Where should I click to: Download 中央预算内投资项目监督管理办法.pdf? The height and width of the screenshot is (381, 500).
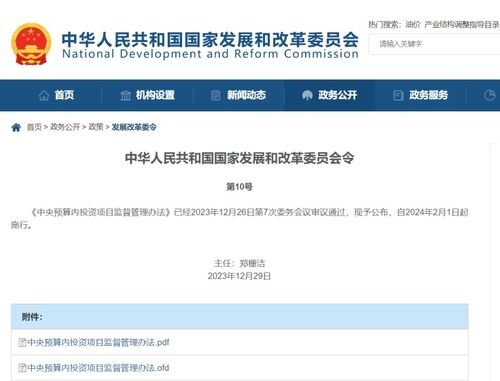98,342
